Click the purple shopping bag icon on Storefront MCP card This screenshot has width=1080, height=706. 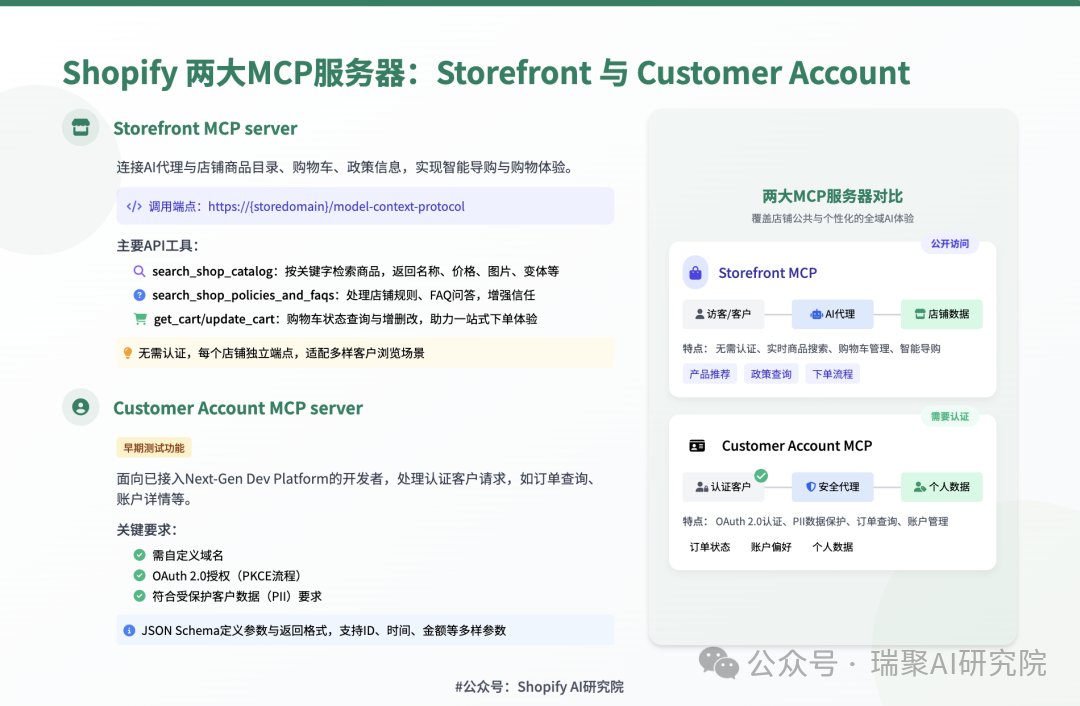[696, 273]
